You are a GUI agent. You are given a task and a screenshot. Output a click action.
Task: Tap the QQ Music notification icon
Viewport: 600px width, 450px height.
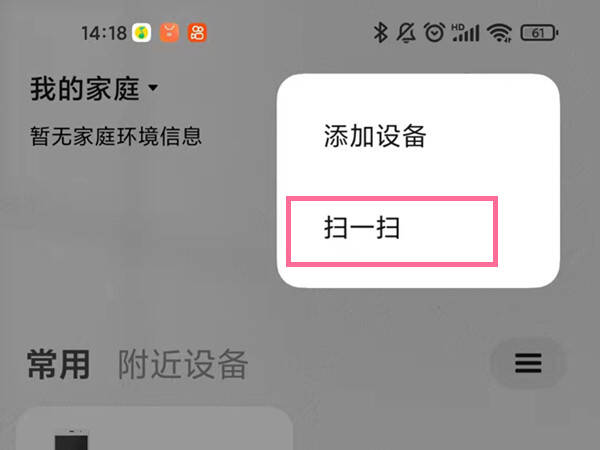142,33
